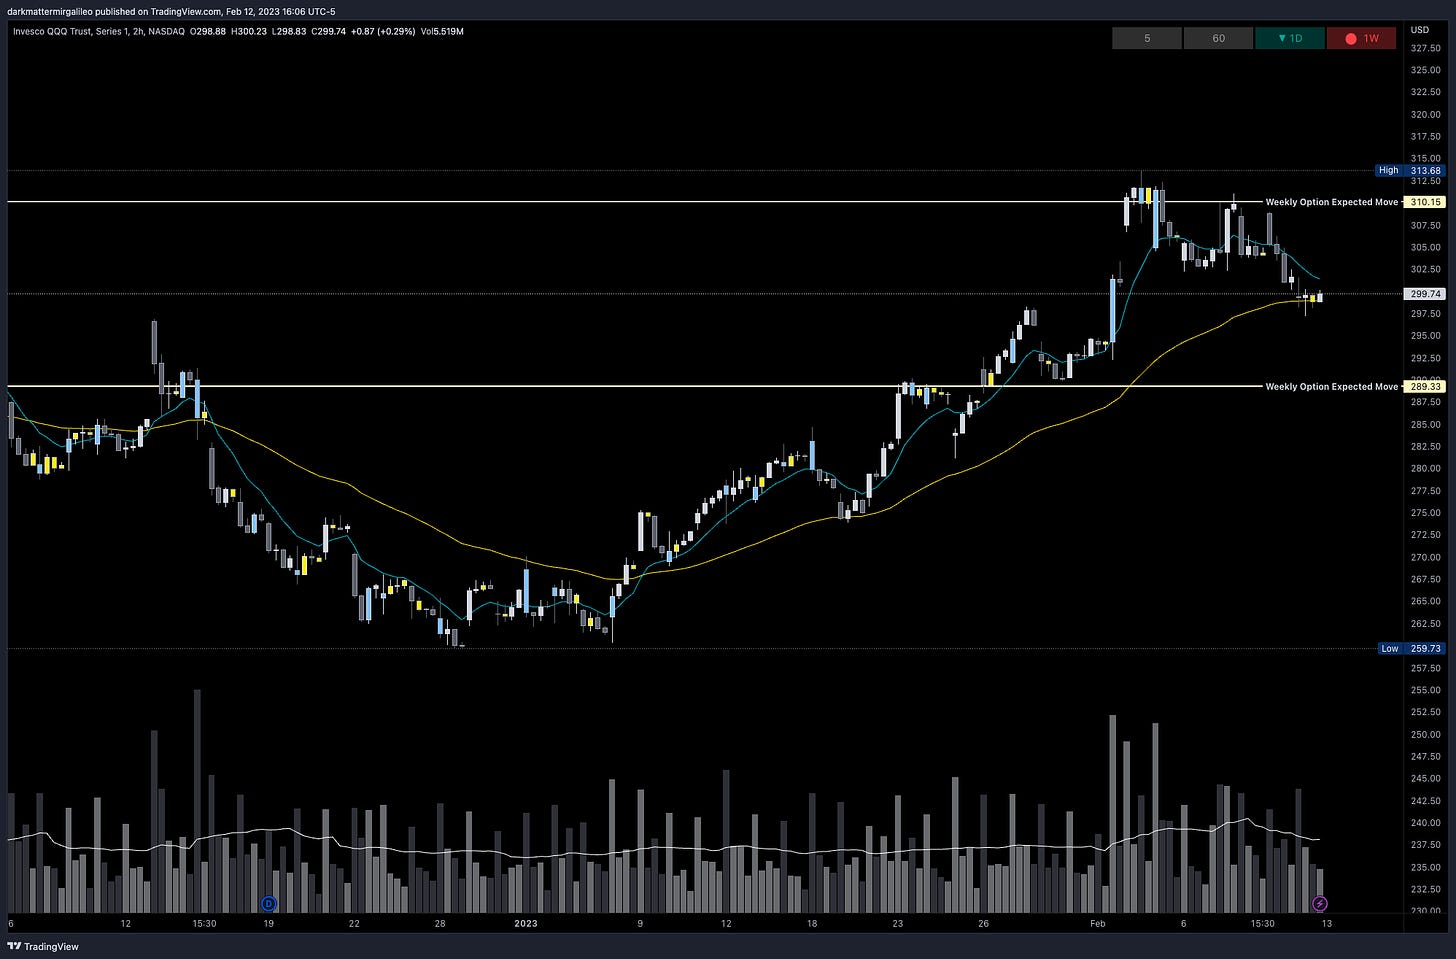Click the Weekly Option Expected Move label at 310.15

1331,202
